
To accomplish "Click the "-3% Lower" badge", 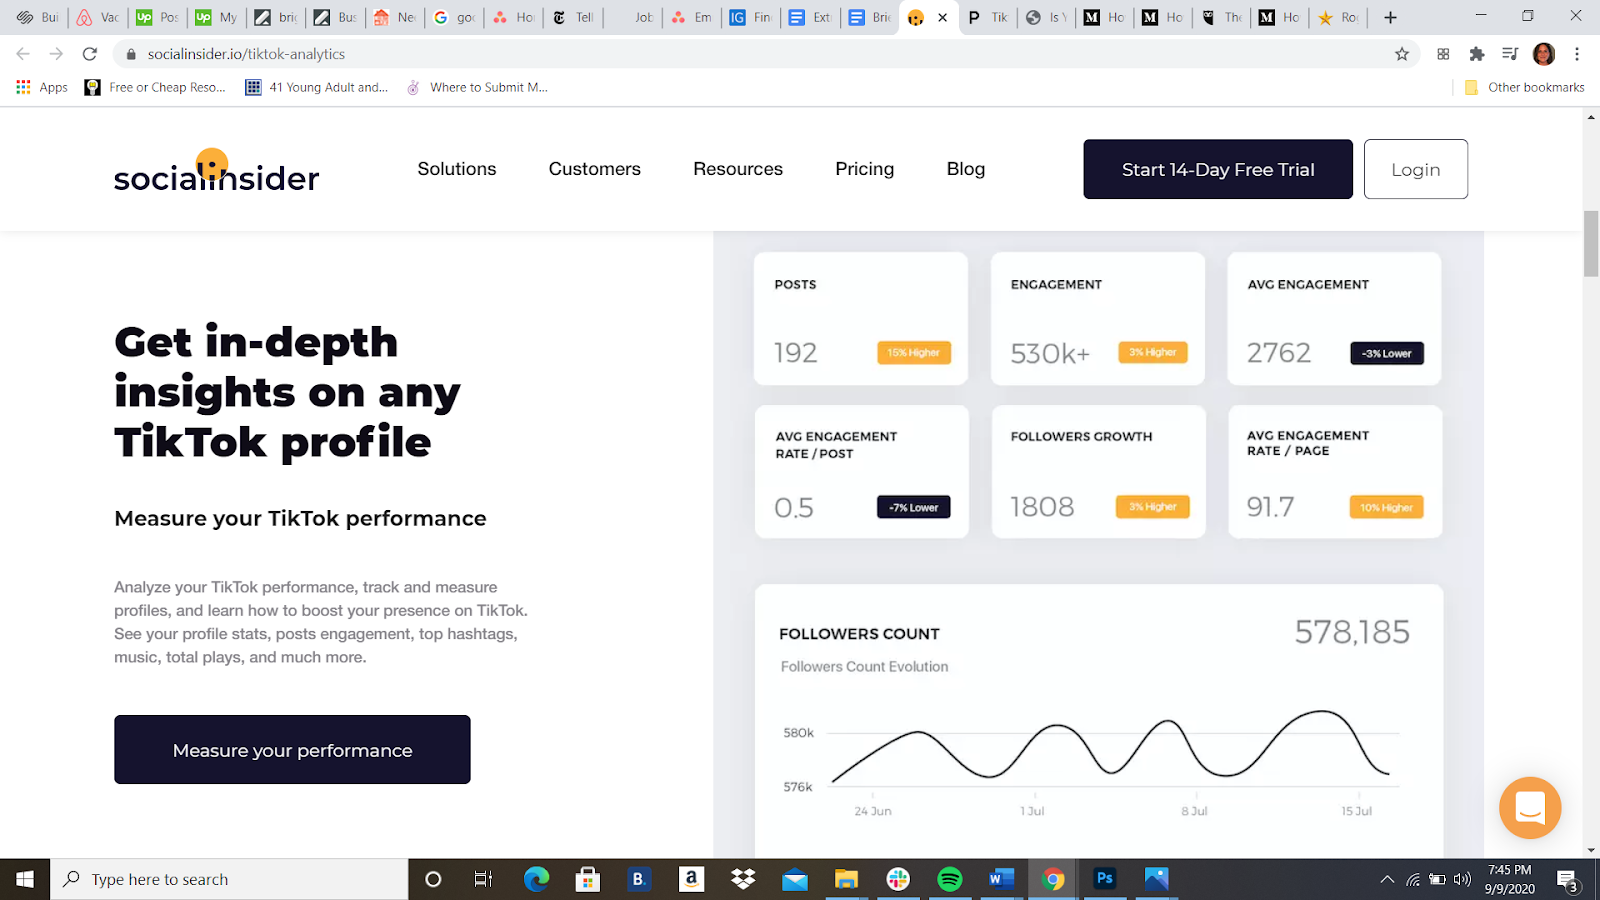I will [x=1387, y=353].
